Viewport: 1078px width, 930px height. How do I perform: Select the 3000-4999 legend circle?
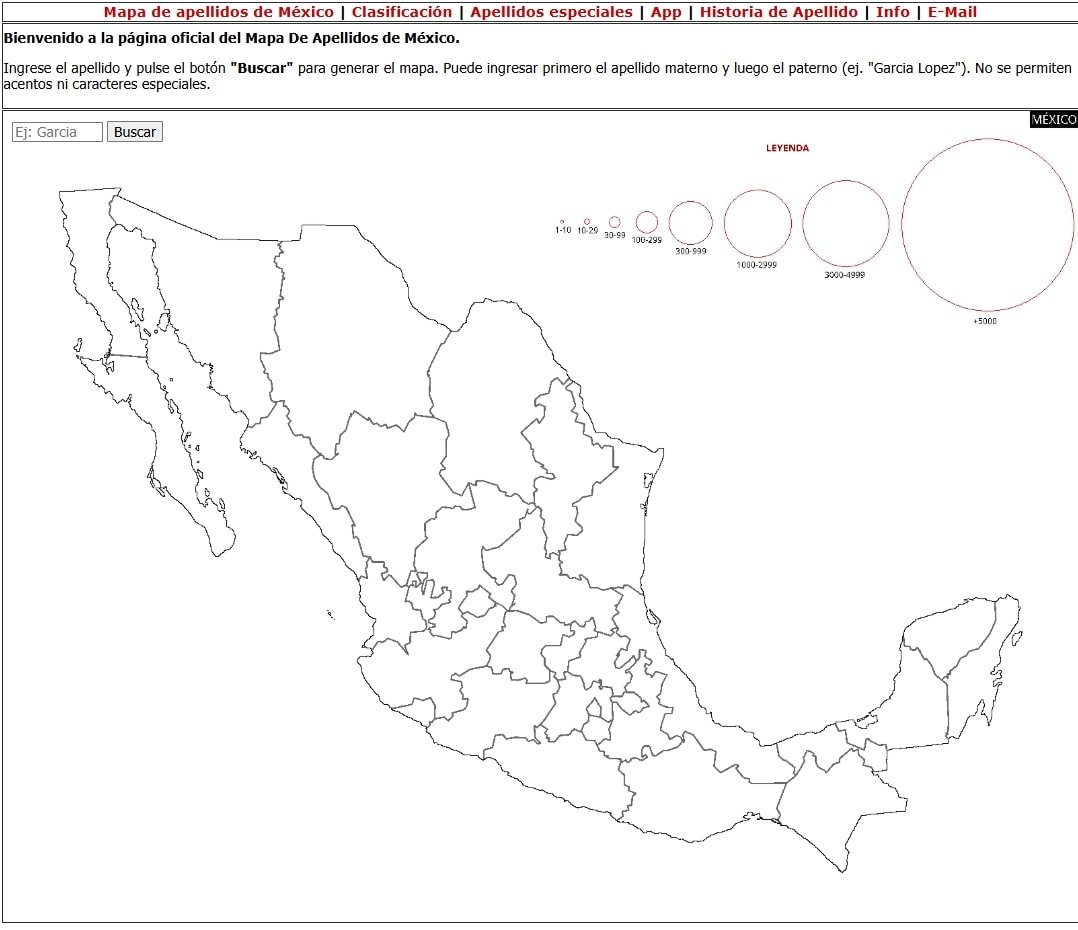pos(845,224)
